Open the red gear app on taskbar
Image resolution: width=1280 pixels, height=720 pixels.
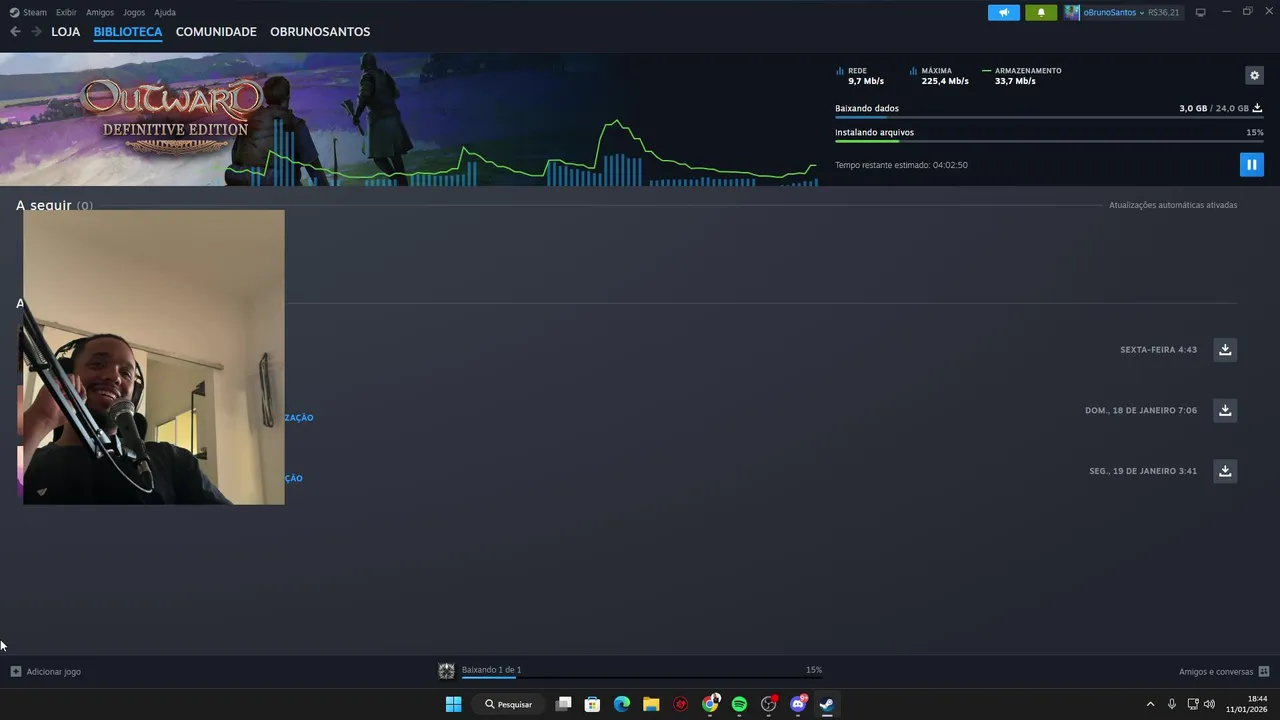click(681, 704)
